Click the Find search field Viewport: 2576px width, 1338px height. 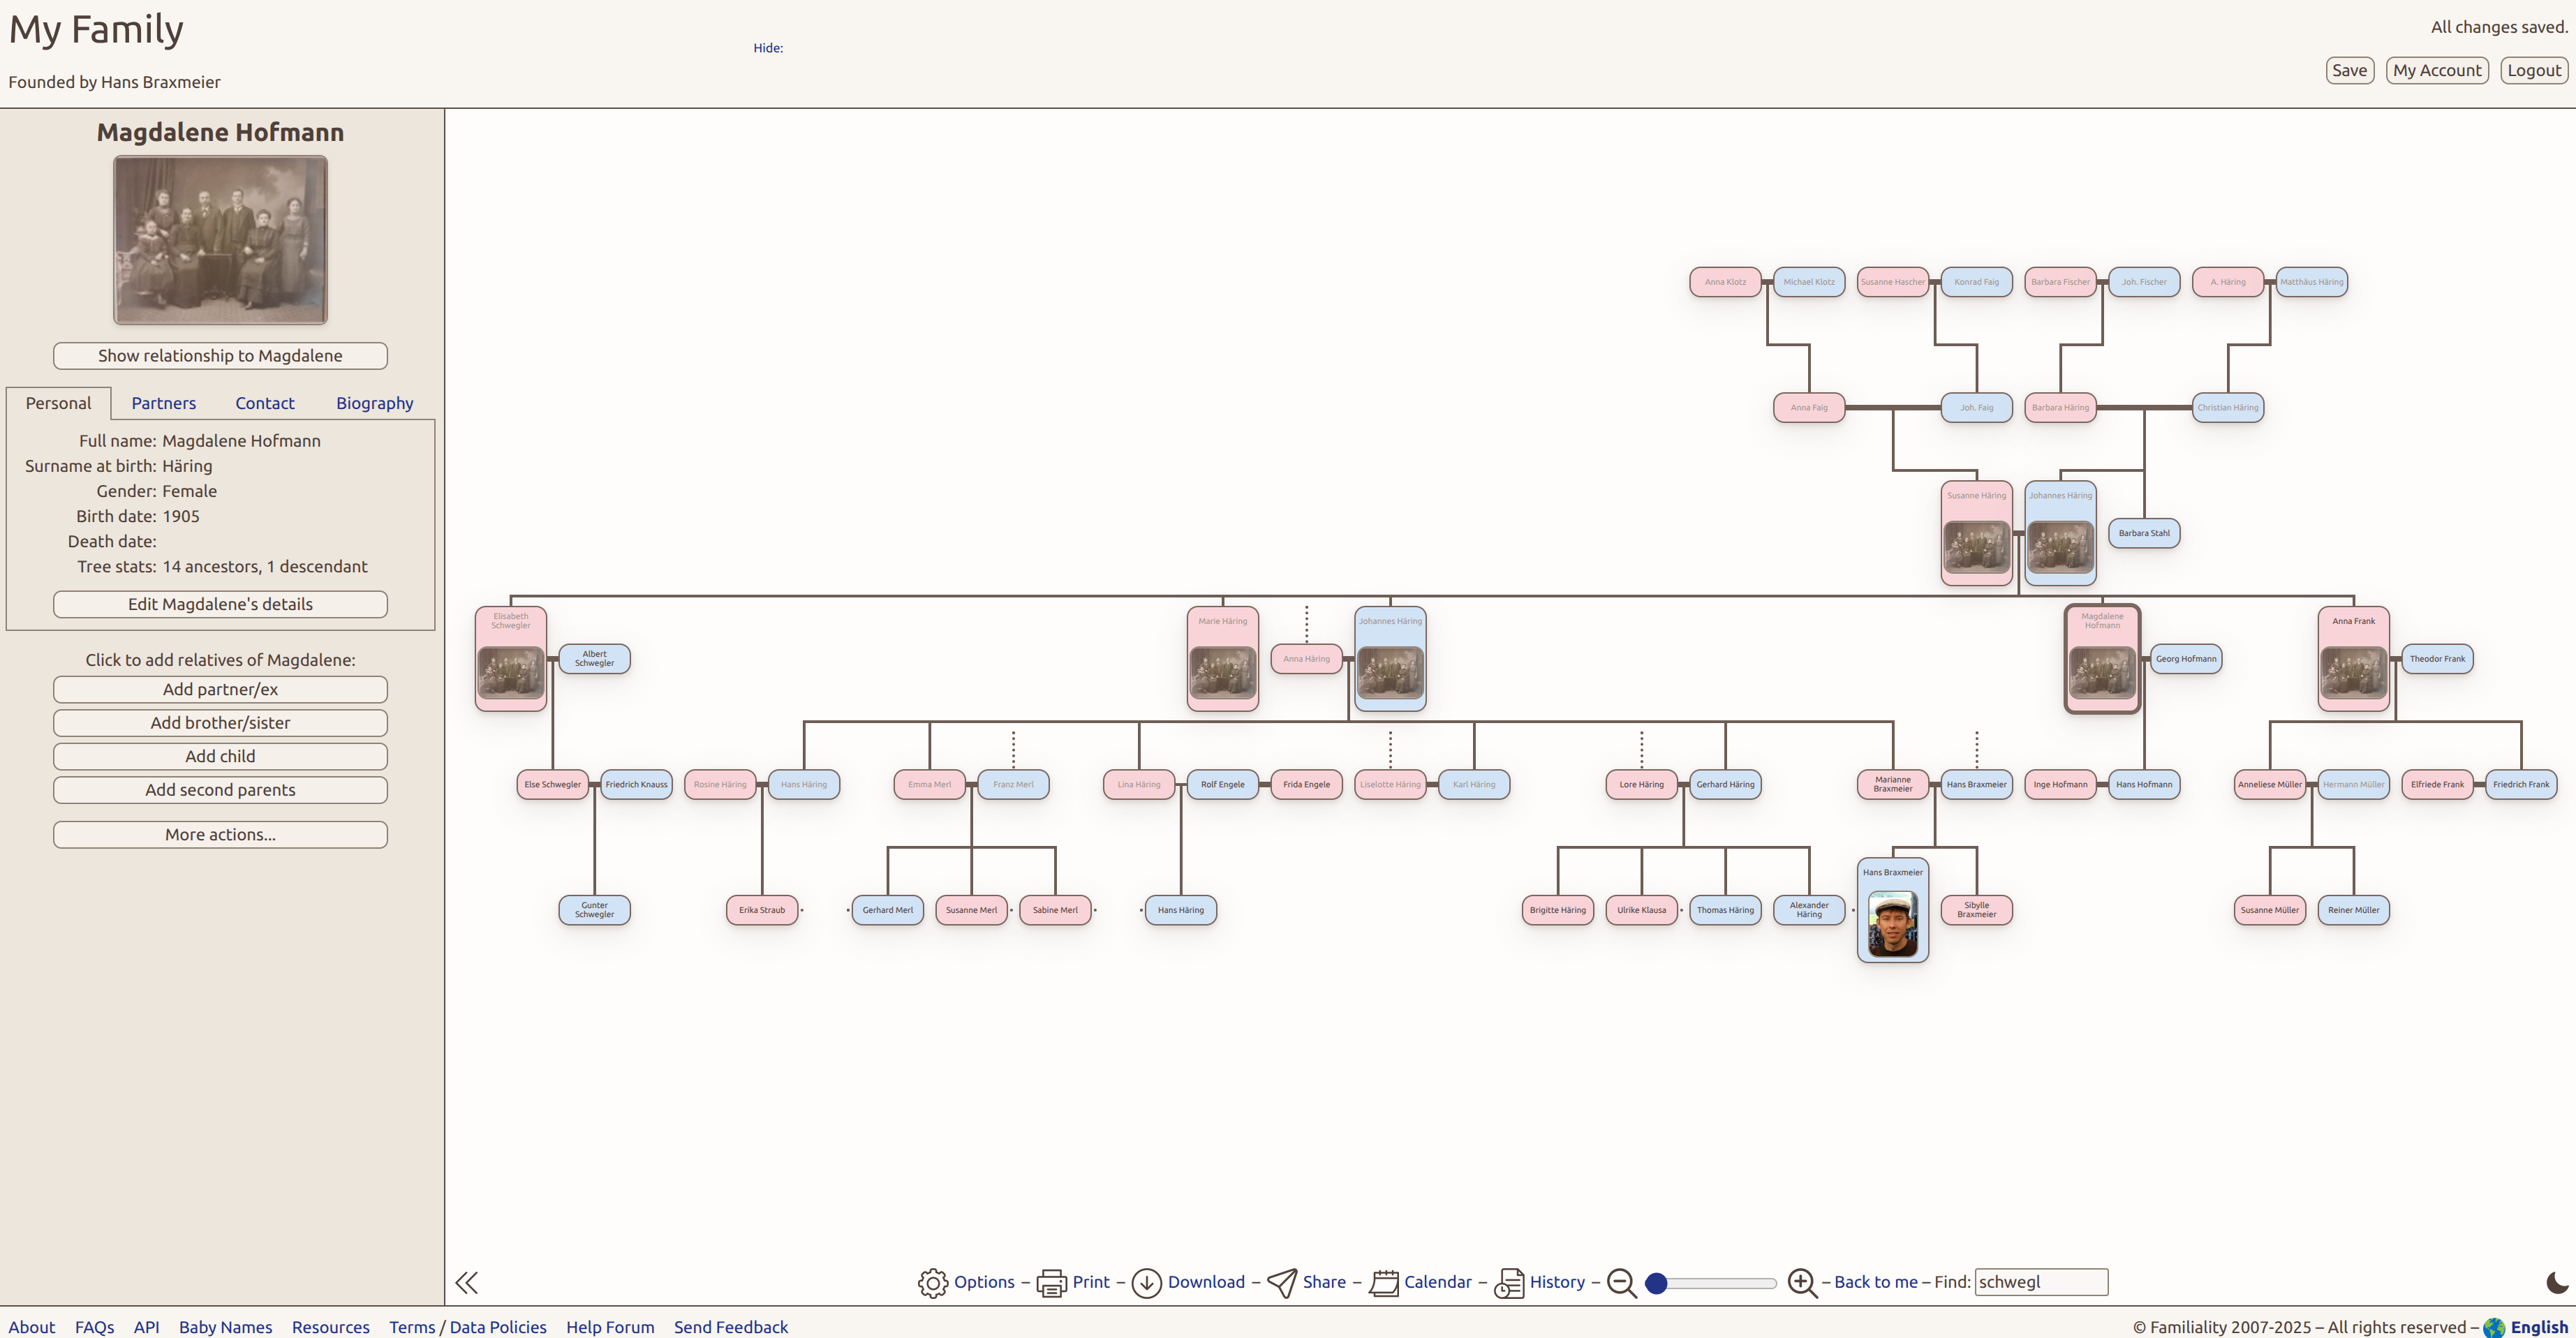(2041, 1282)
